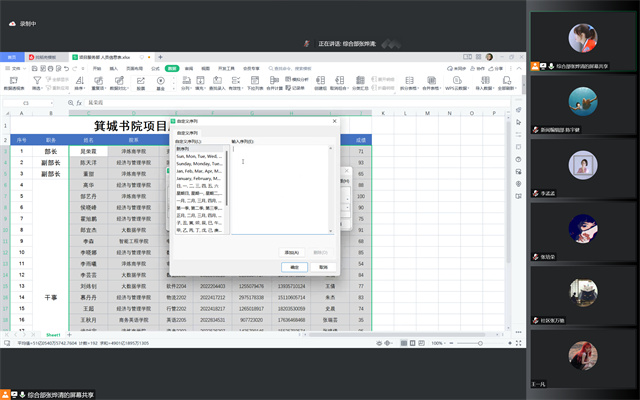The height and width of the screenshot is (400, 640).
Task: Switch to the Sheet1 worksheet tab
Action: [53, 334]
